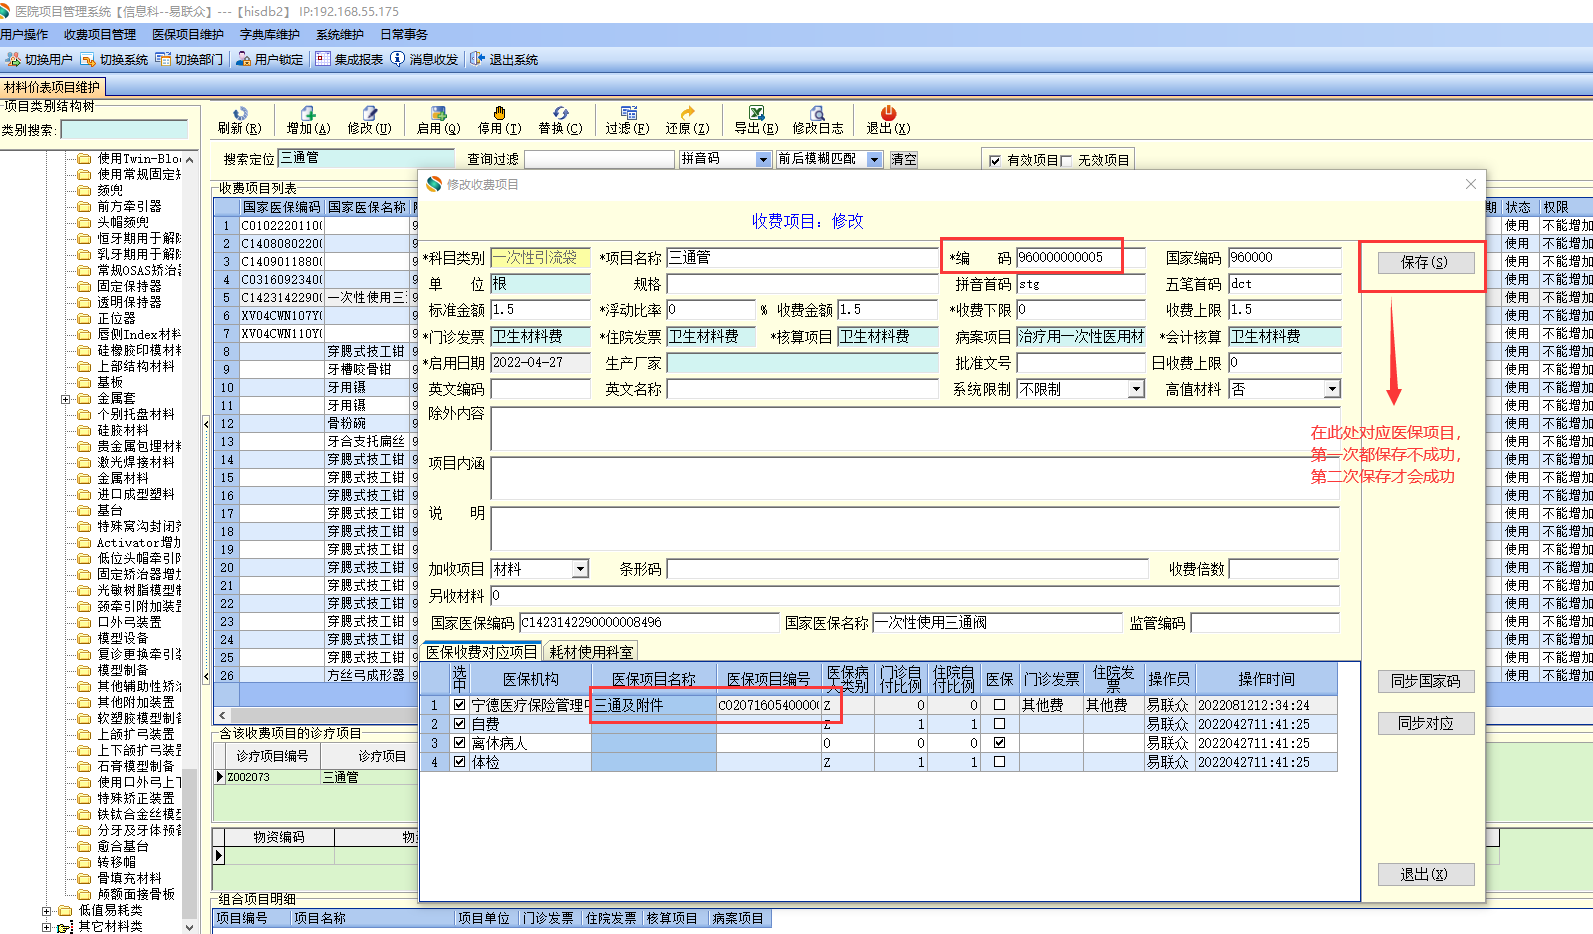Click the 清空 clear button
Screen dimensions: 1593x934
point(904,159)
